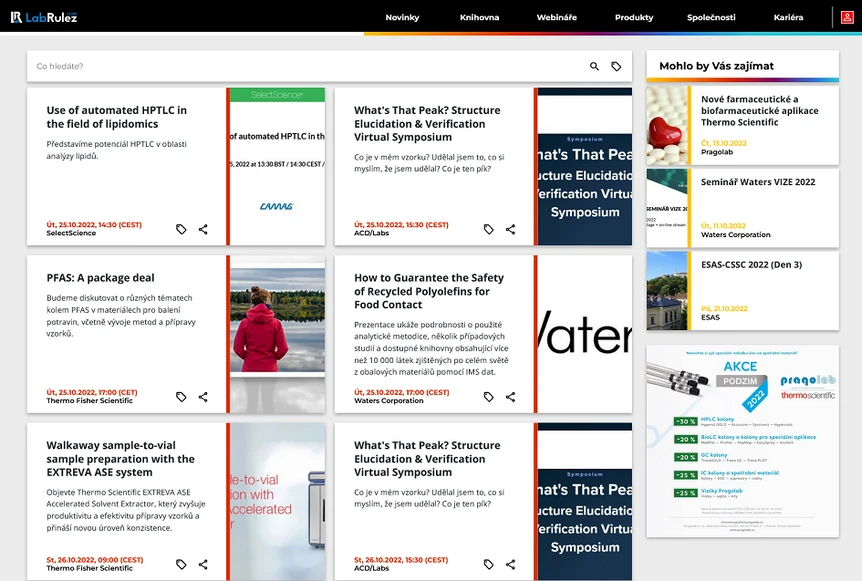The height and width of the screenshot is (581, 862).
Task: Open 'Use of automated HPTLC in the field of lipidomics'
Action: tap(117, 117)
